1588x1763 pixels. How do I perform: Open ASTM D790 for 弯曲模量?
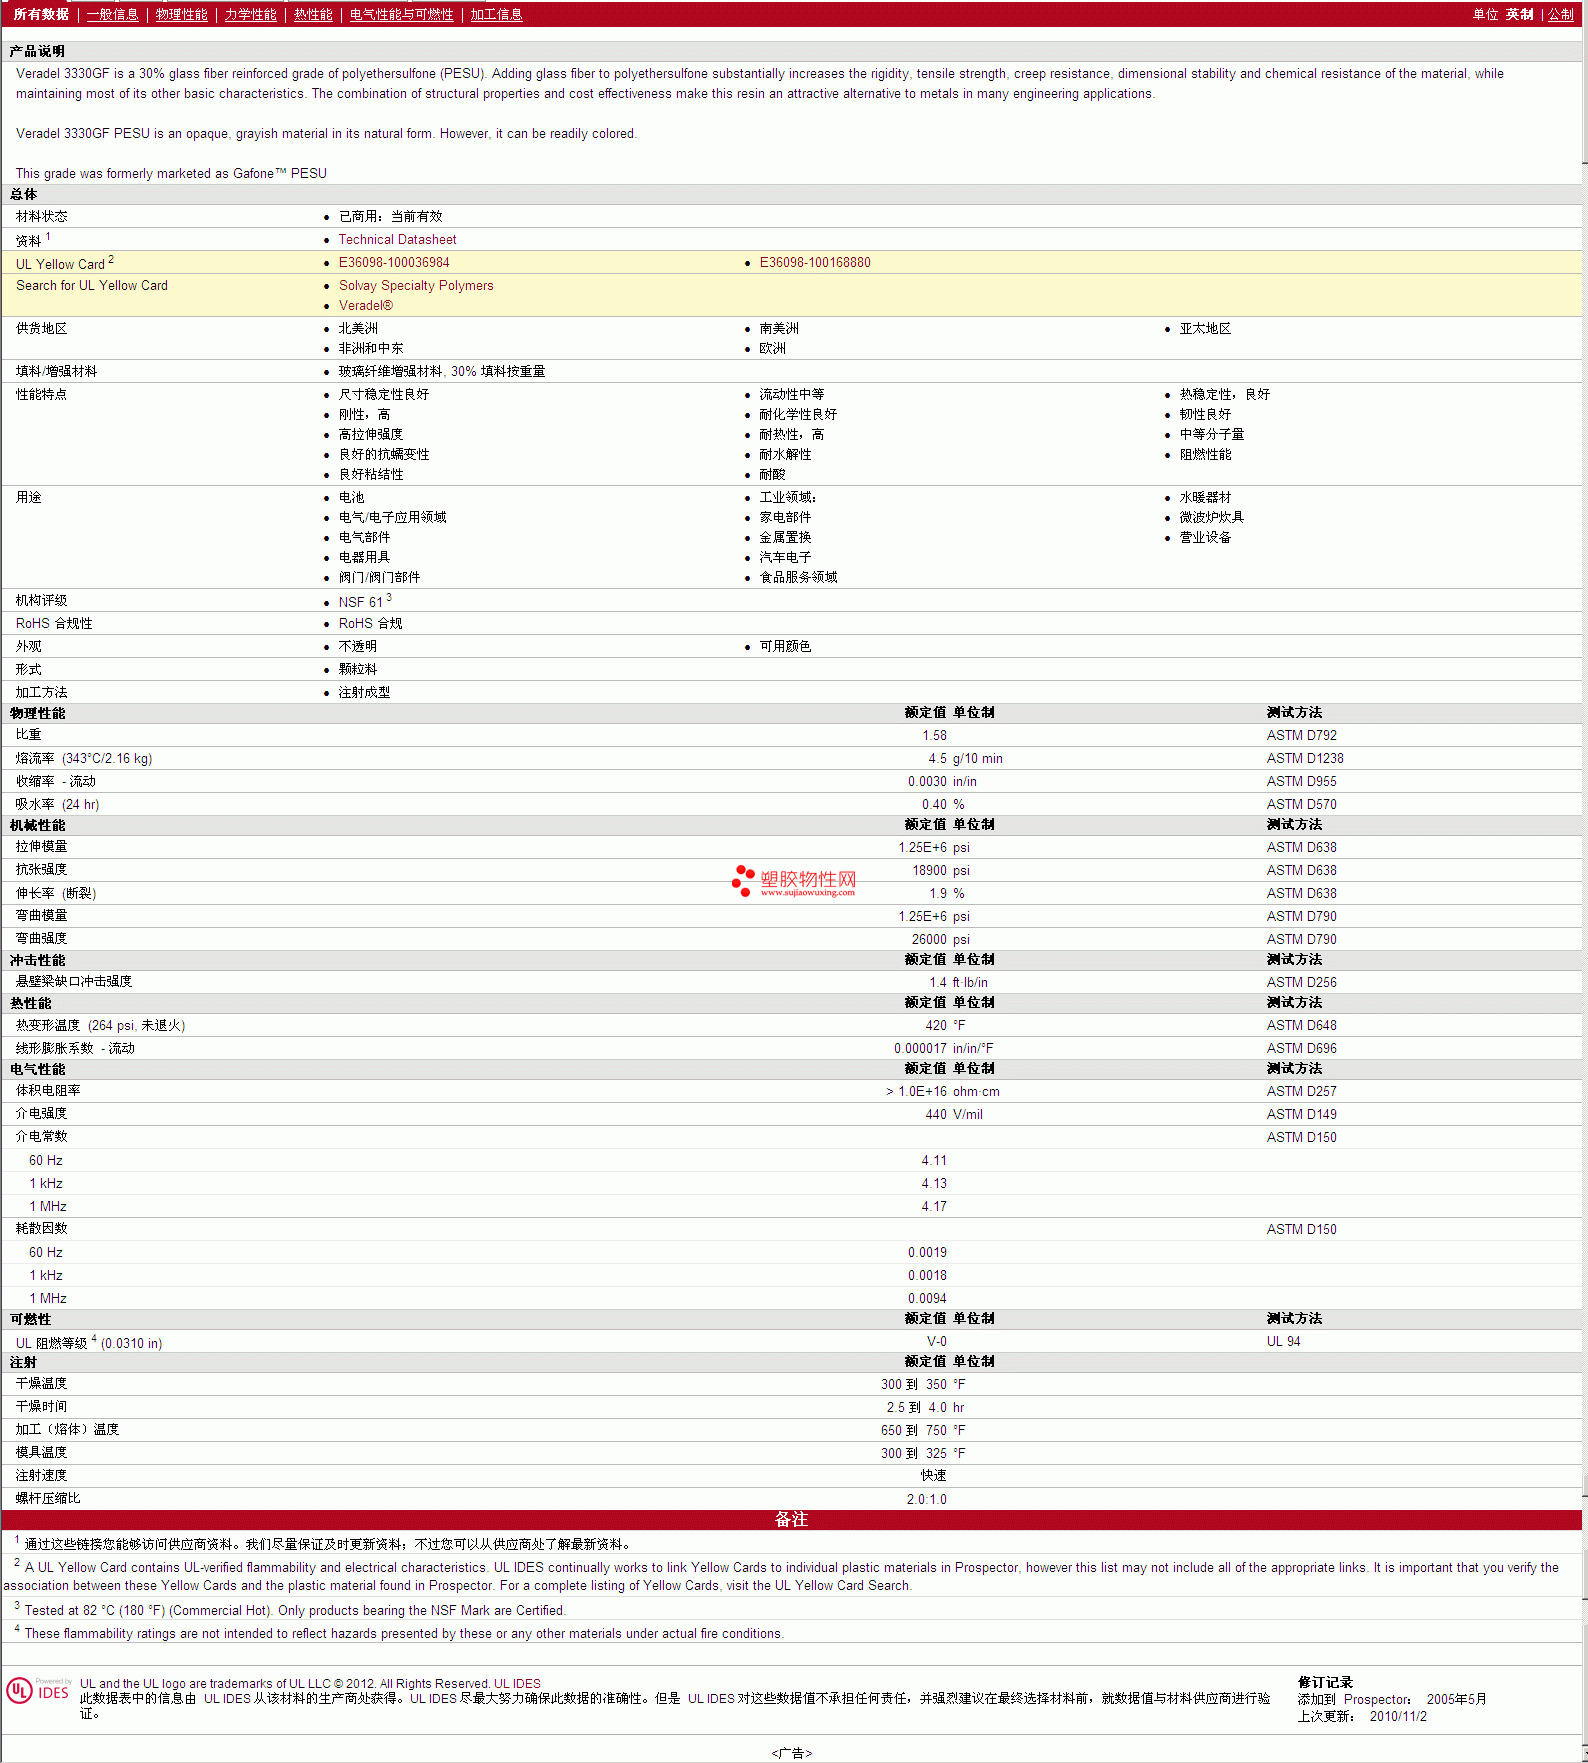pyautogui.click(x=1301, y=917)
